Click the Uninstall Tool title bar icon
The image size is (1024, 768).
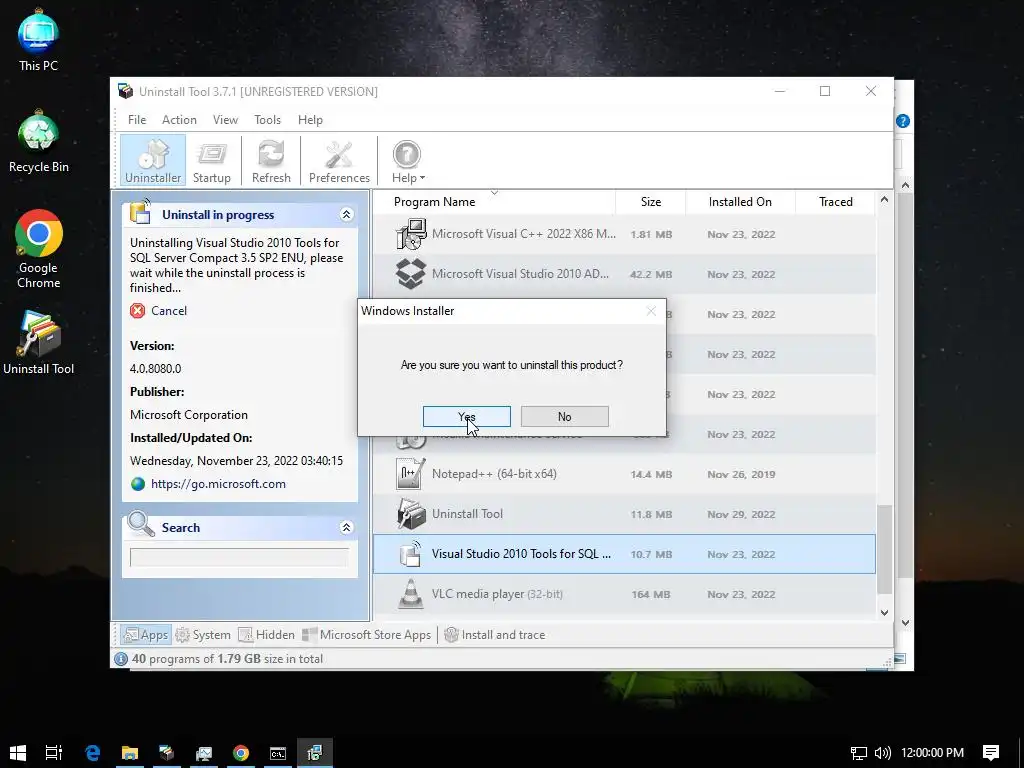coord(125,91)
